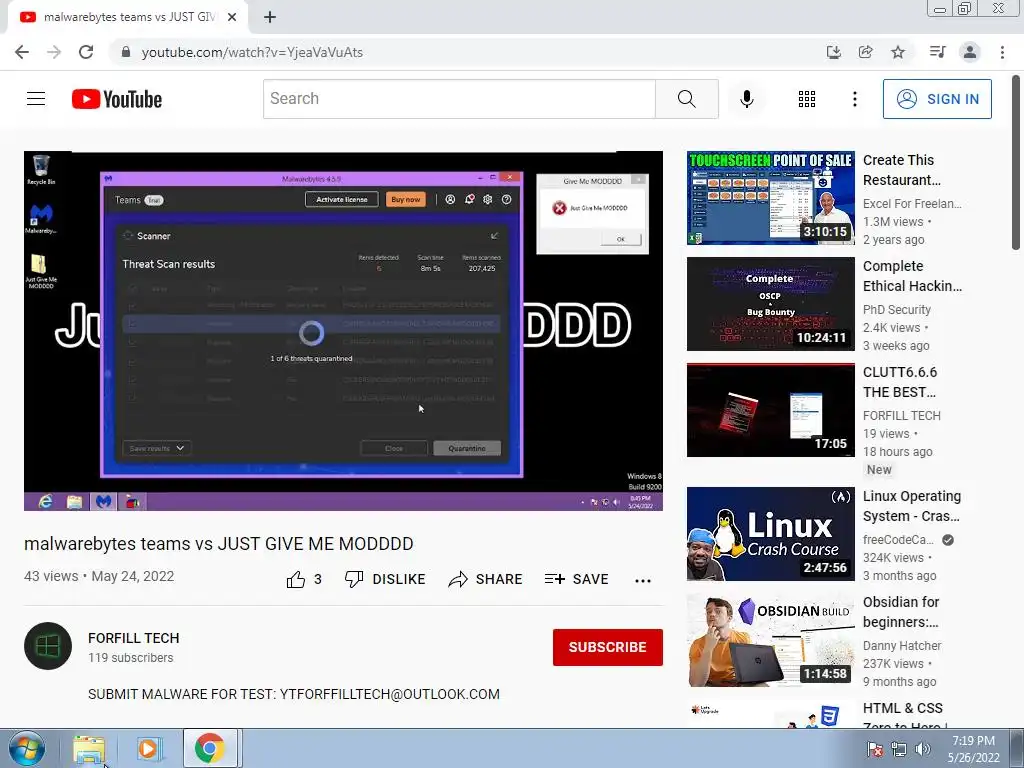Open 'Create This Restaurant...' video title

tap(902, 170)
